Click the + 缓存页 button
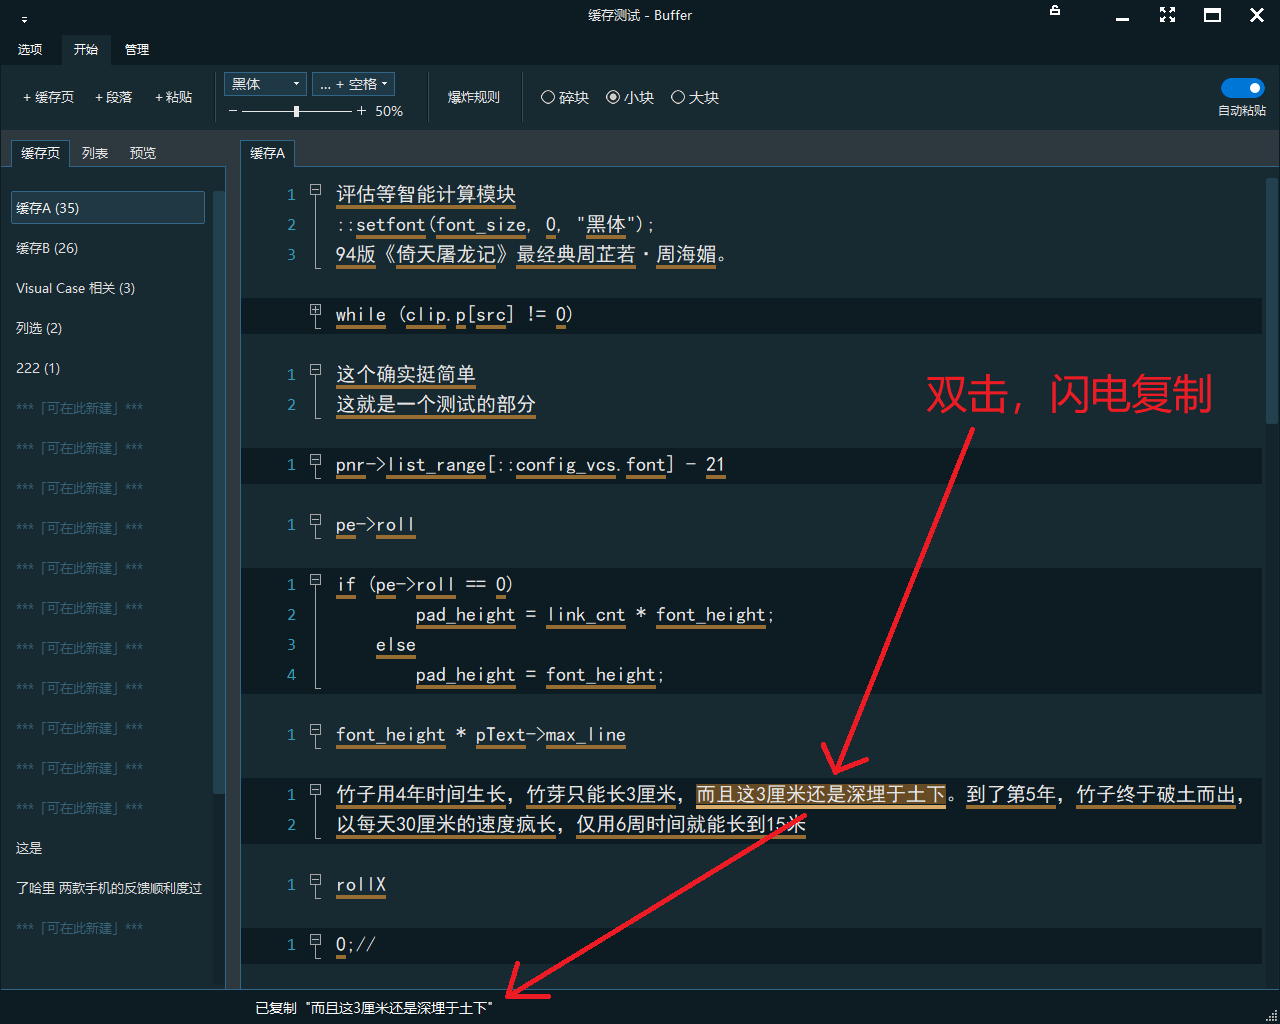Viewport: 1280px width, 1024px height. point(48,97)
